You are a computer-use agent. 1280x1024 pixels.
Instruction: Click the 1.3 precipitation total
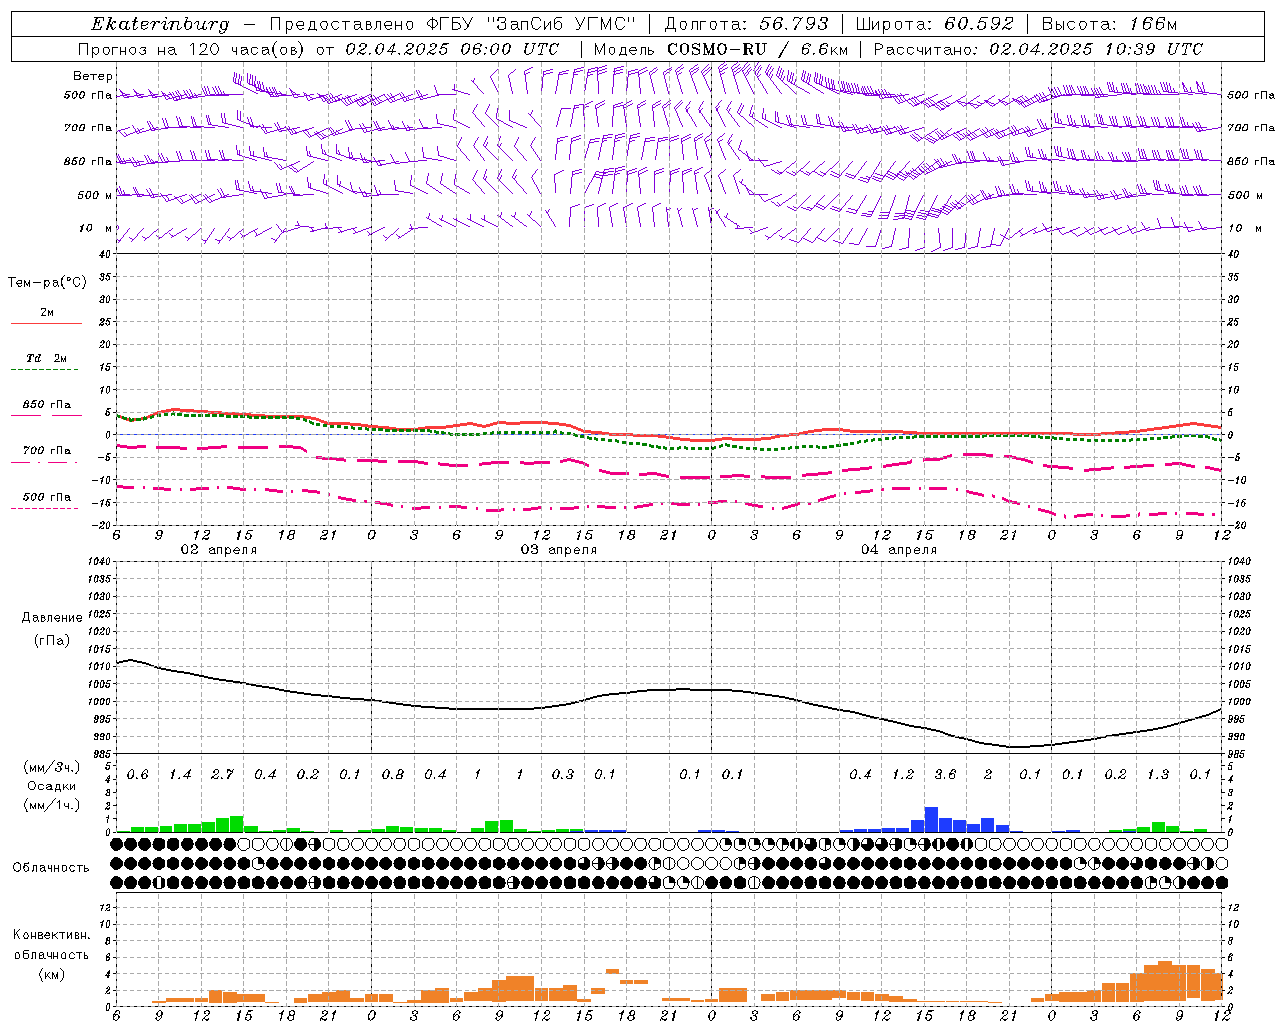point(1158,775)
